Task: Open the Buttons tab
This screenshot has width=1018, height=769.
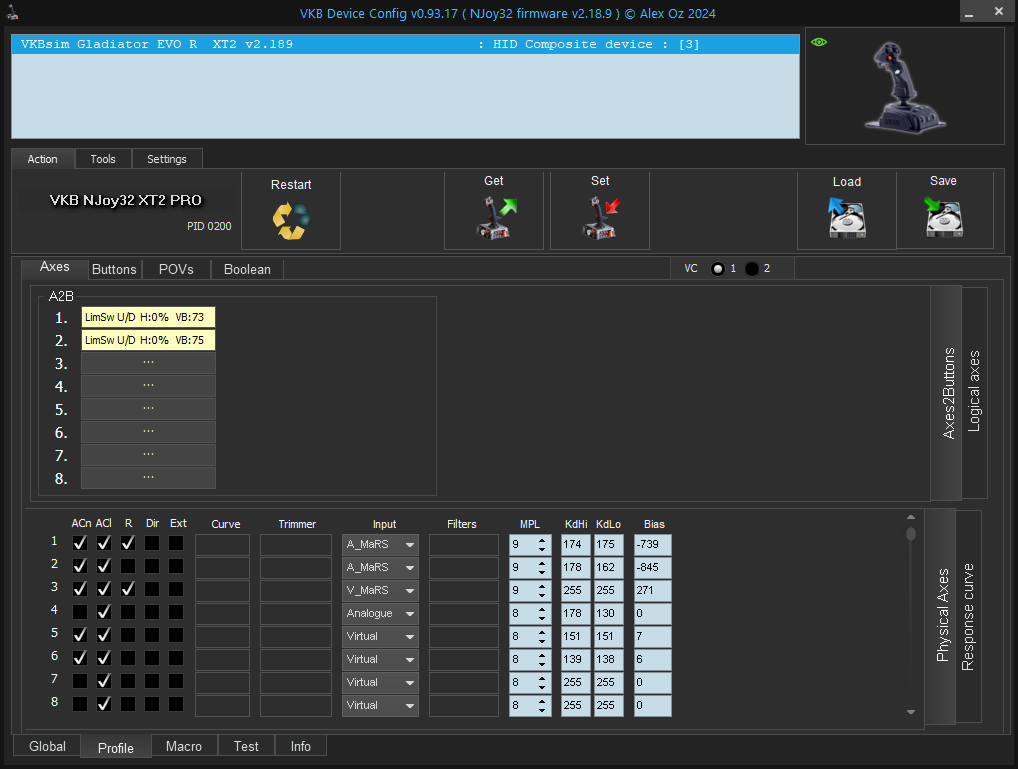Action: [x=114, y=270]
